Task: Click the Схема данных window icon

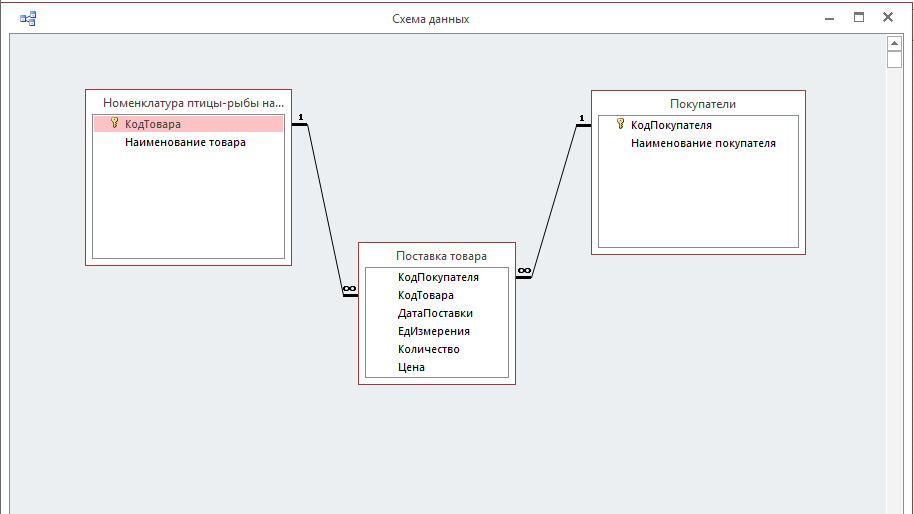Action: 27,19
